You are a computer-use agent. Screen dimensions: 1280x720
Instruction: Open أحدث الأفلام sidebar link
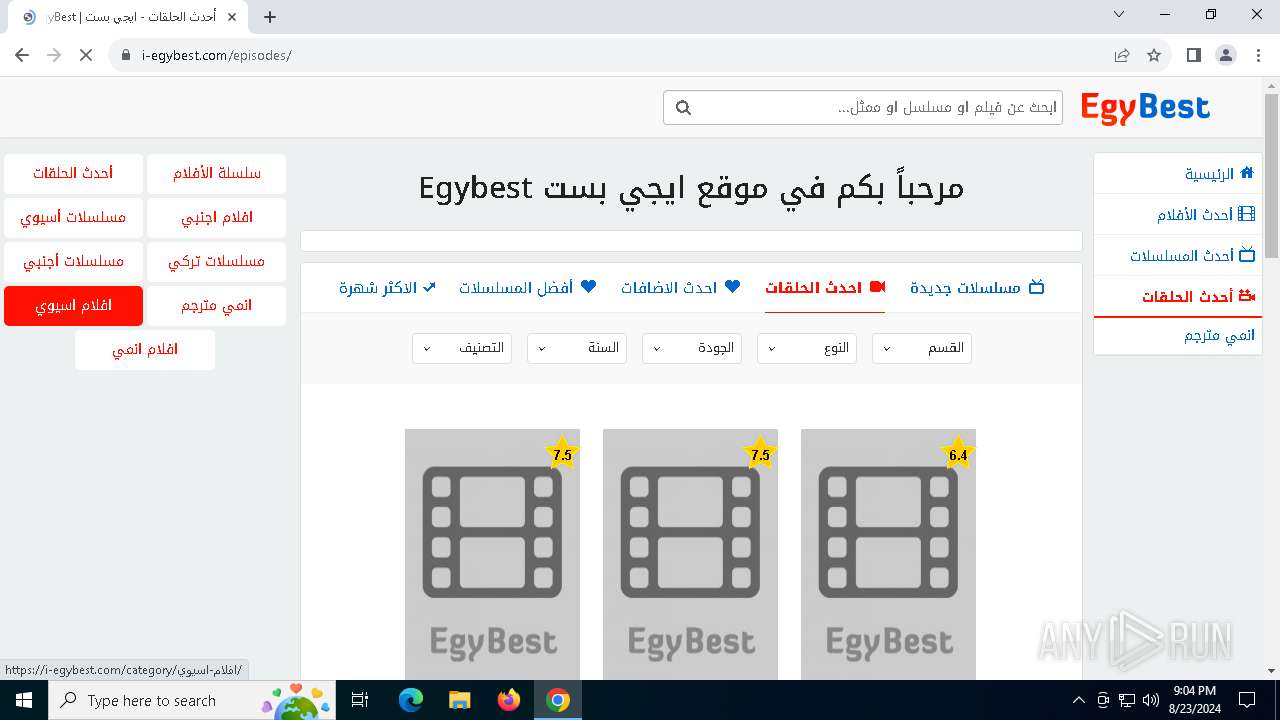pos(1178,215)
